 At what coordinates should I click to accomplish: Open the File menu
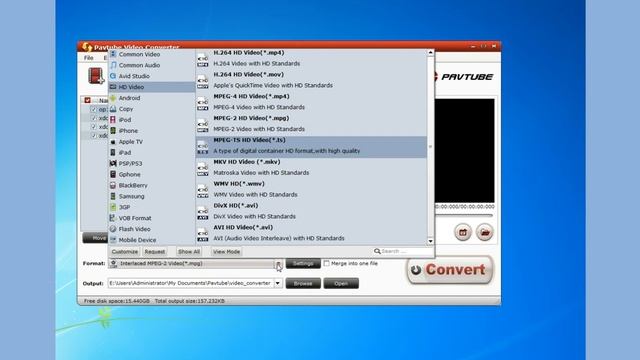pos(89,58)
